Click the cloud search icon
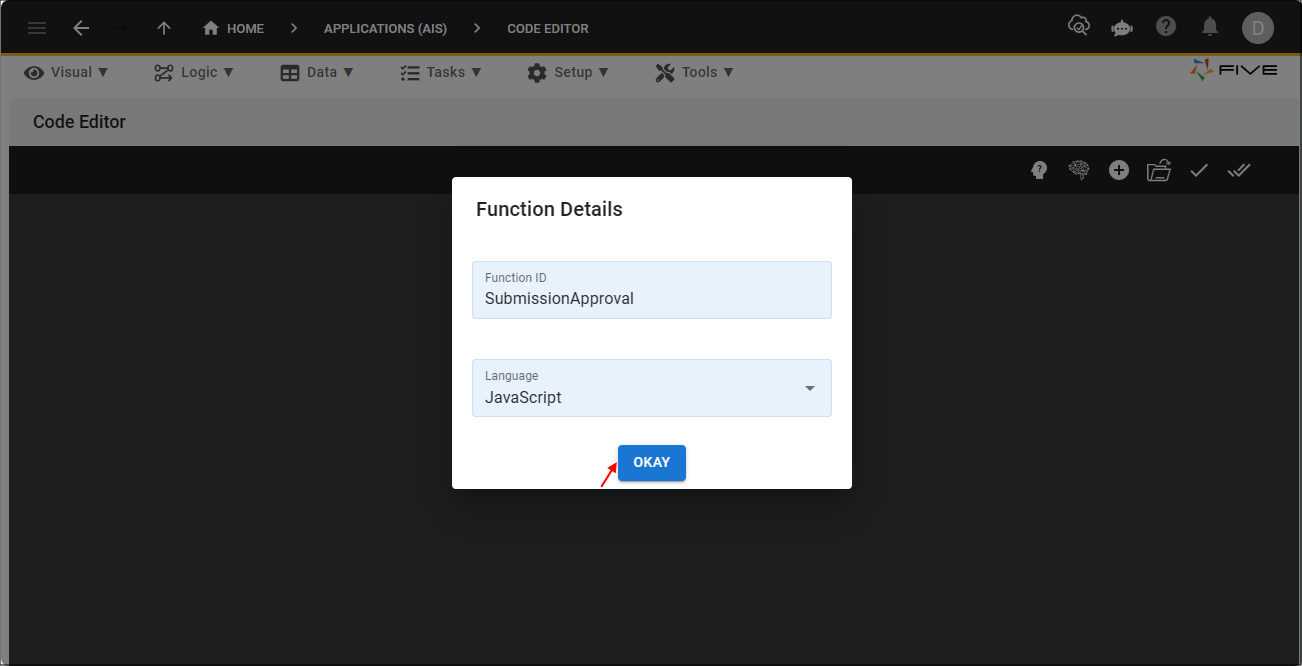The height and width of the screenshot is (666, 1302). click(x=1079, y=26)
